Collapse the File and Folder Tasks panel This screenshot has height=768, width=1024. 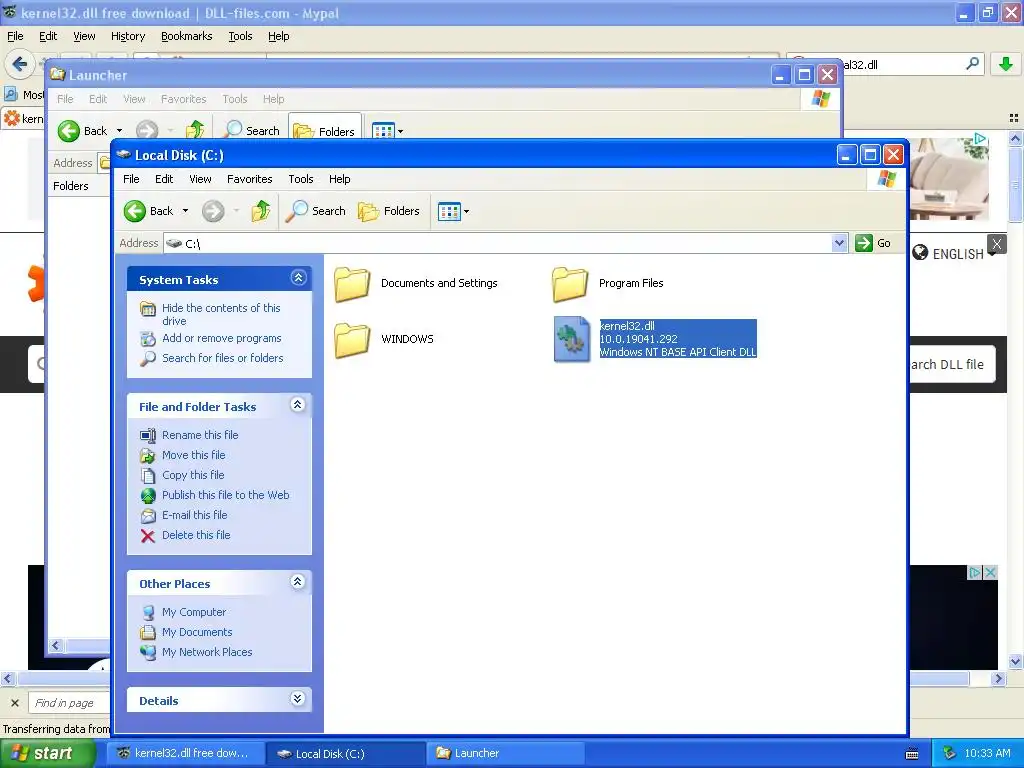[298, 405]
